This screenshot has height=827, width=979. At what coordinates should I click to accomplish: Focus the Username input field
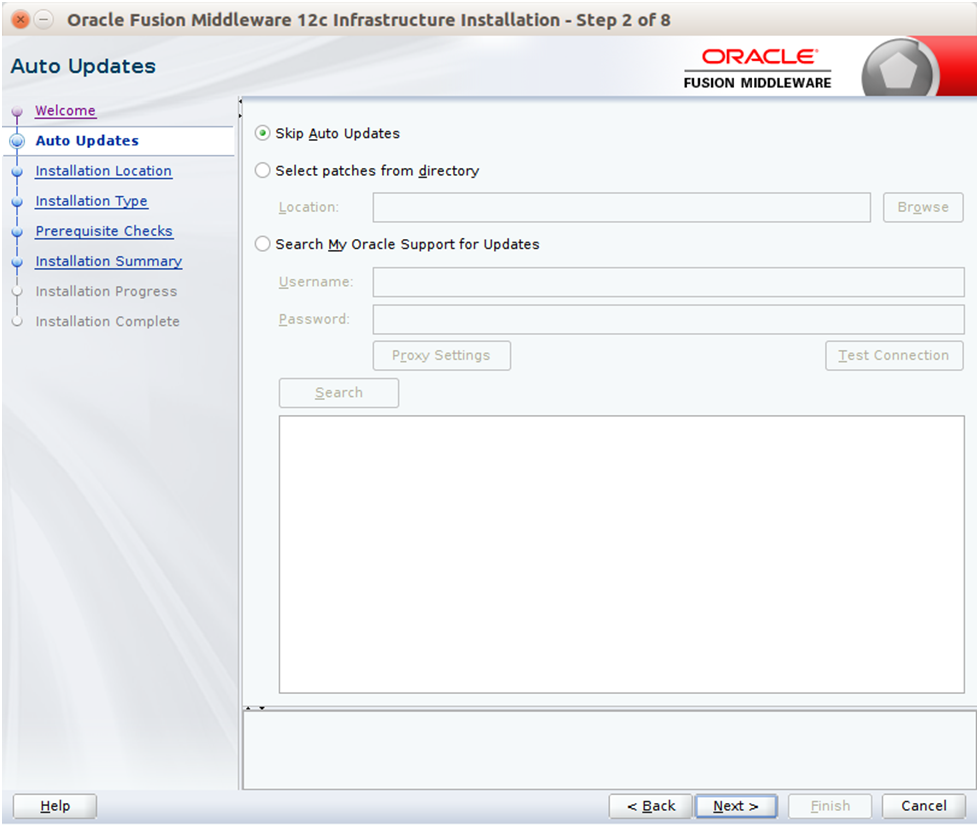coord(669,282)
